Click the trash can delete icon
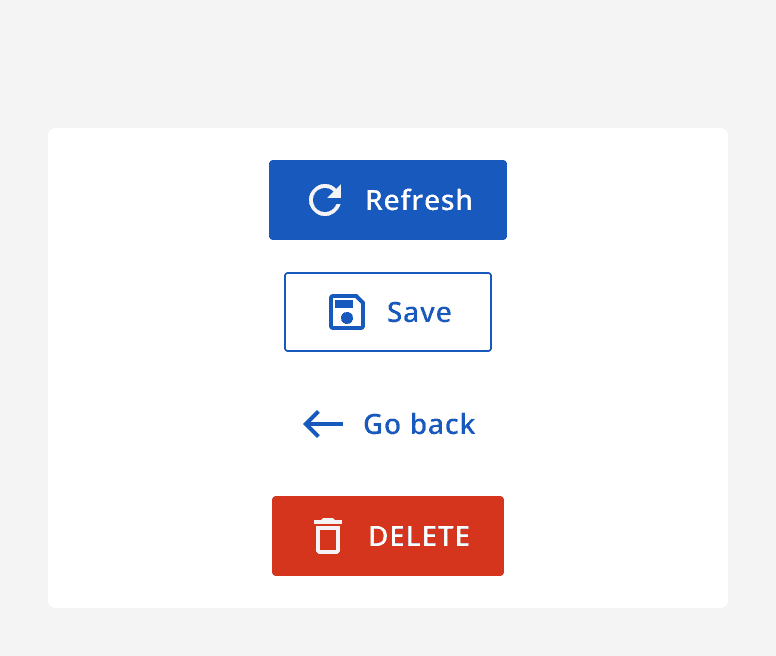 [x=328, y=536]
